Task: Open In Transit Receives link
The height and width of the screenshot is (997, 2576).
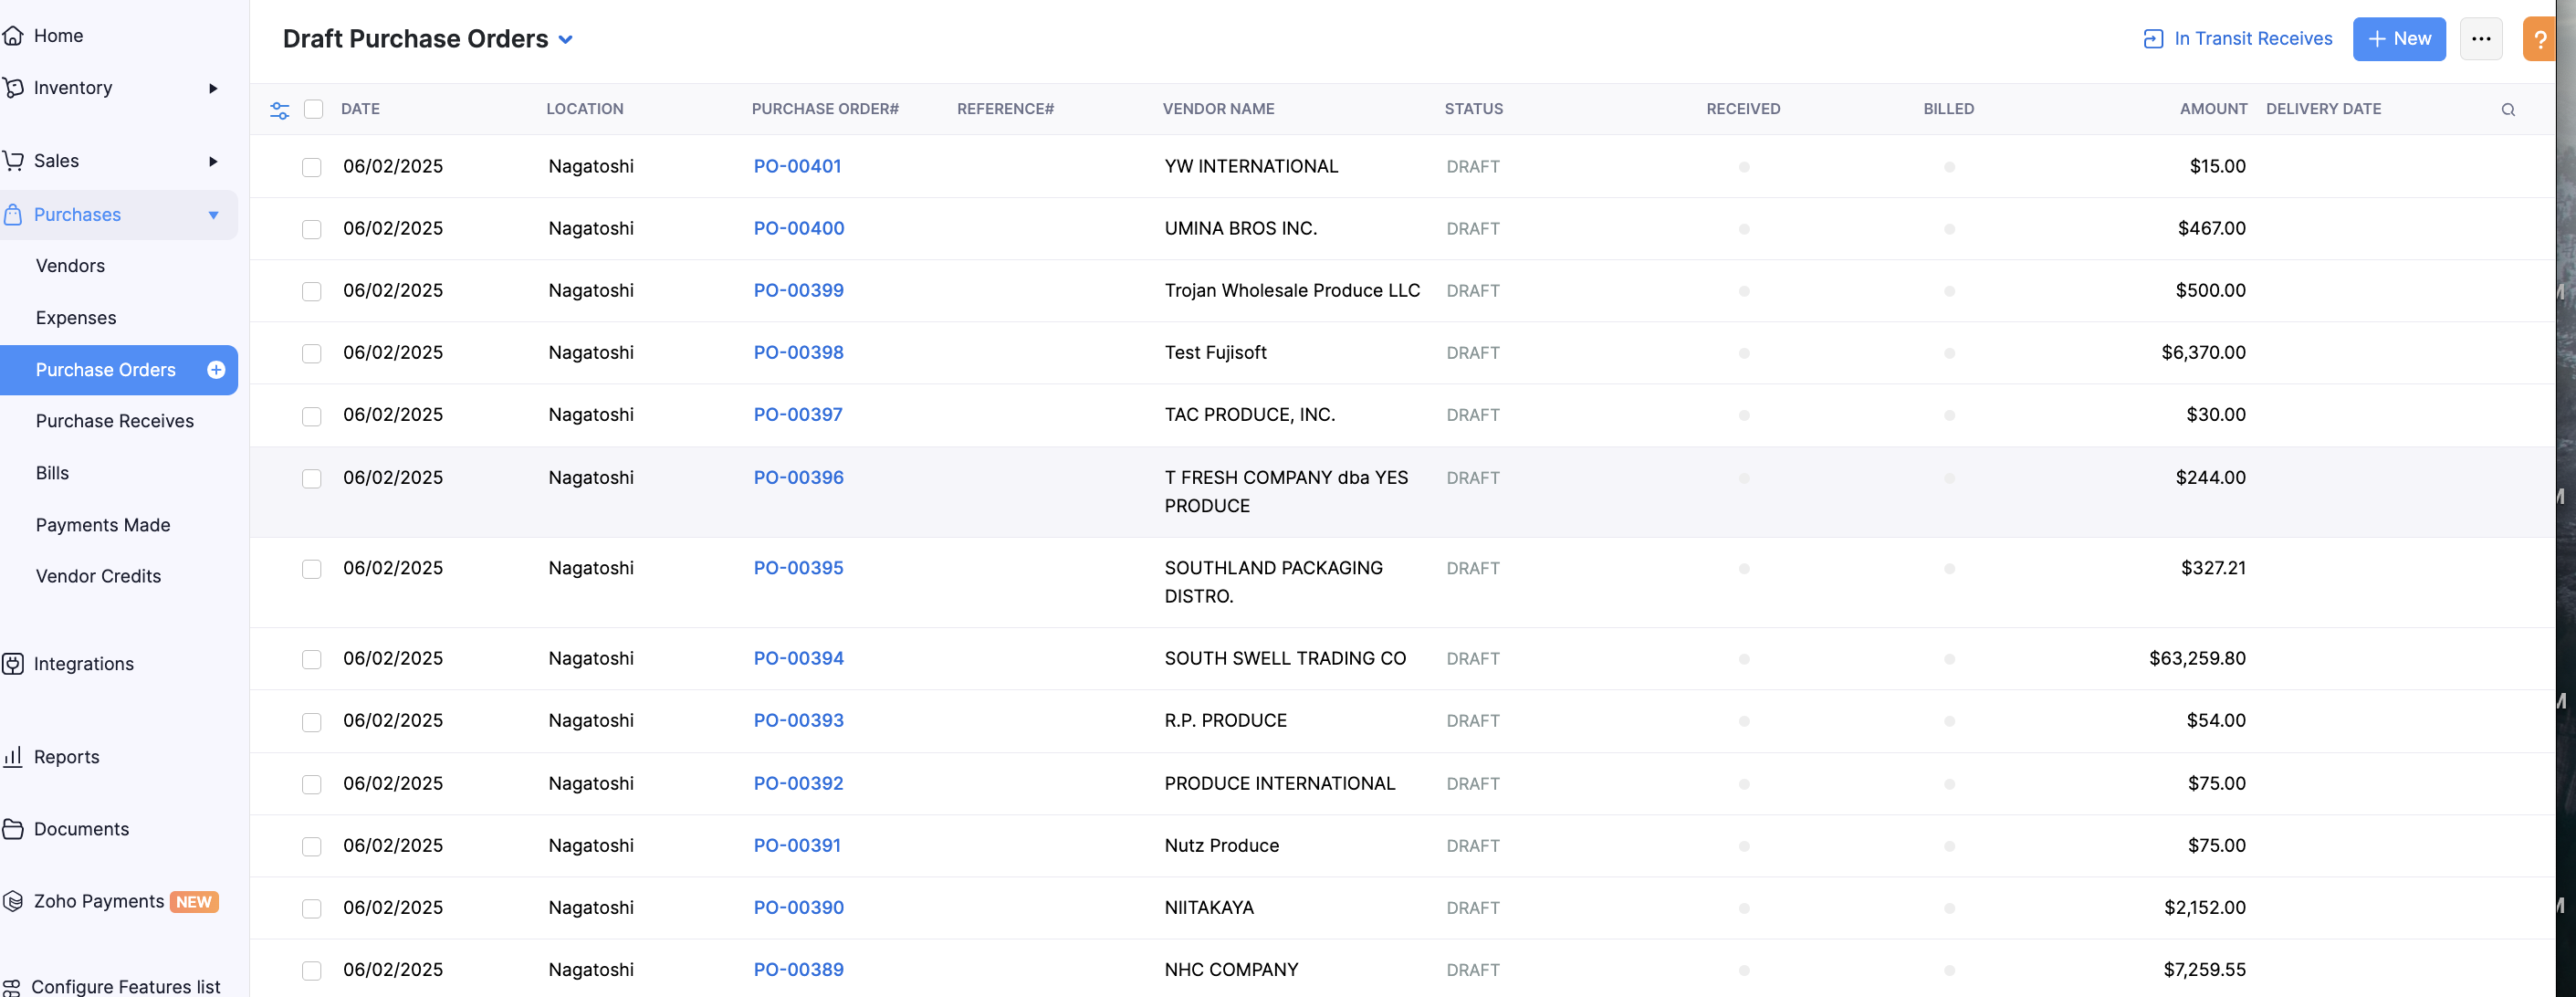Action: [x=2253, y=39]
